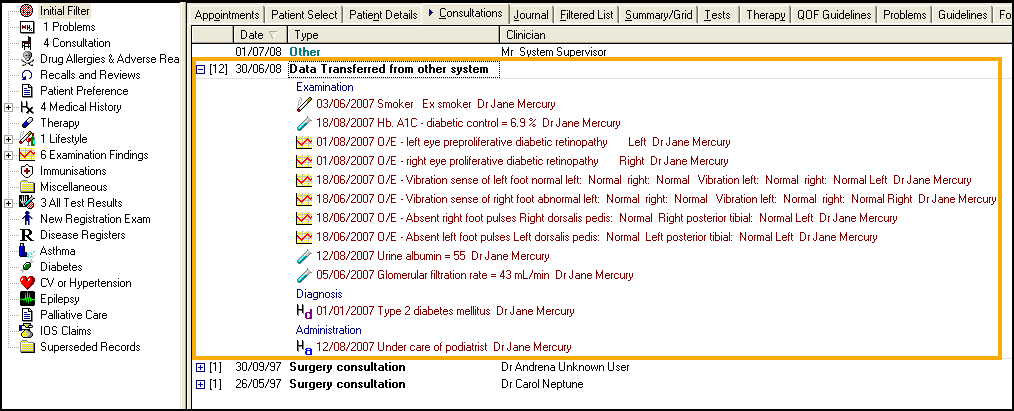Switch to the Patient Details tab
Image resolution: width=1014 pixels, height=411 pixels.
[384, 14]
